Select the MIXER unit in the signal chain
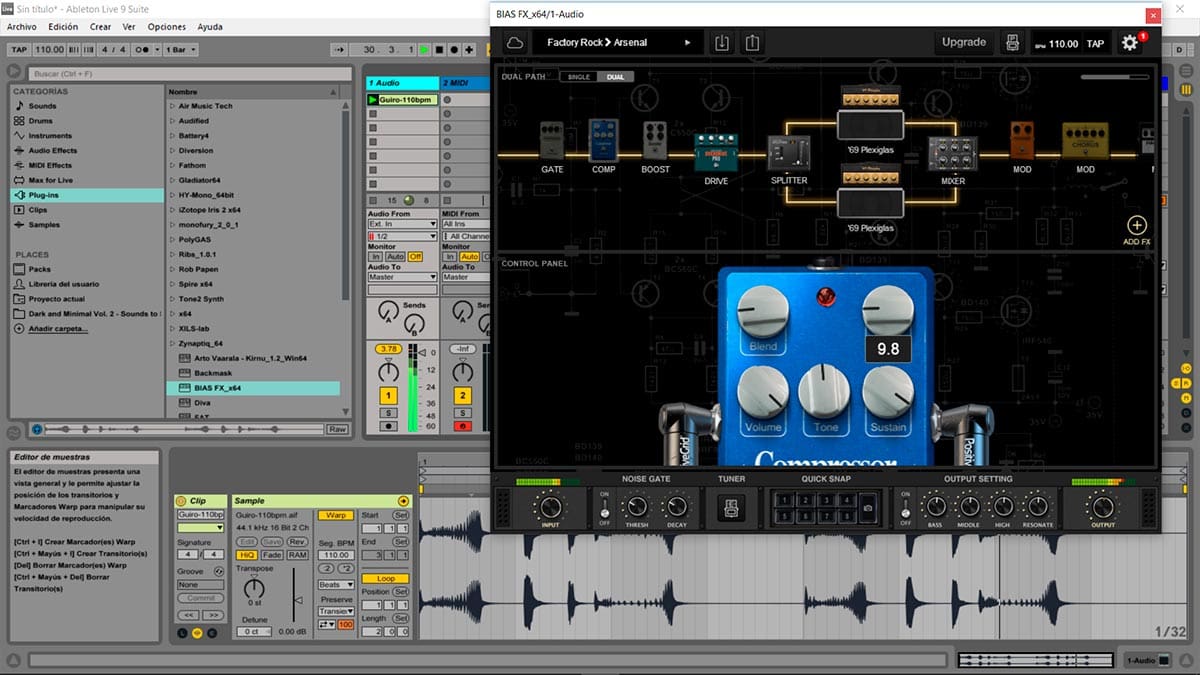 point(952,153)
